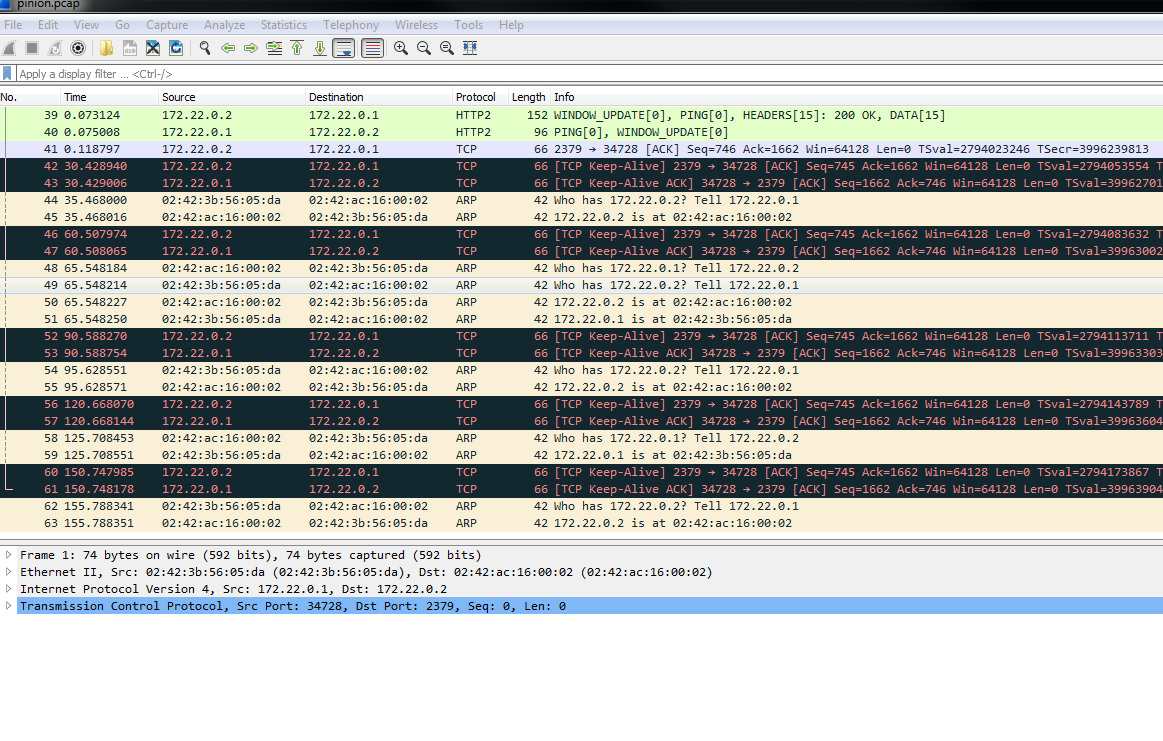Toggle packet list colorization
Image resolution: width=1163 pixels, height=741 pixels.
point(372,47)
